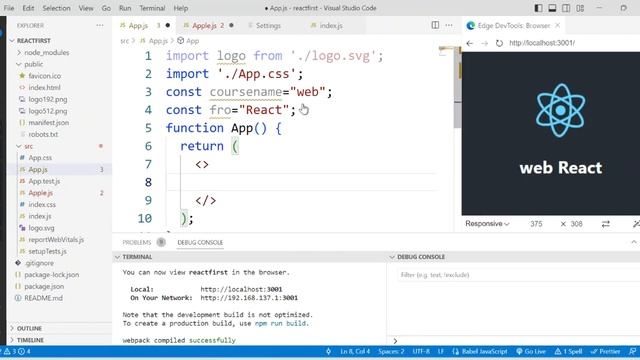Expand the TIMELINE section
The width and height of the screenshot is (640, 360).
30,340
